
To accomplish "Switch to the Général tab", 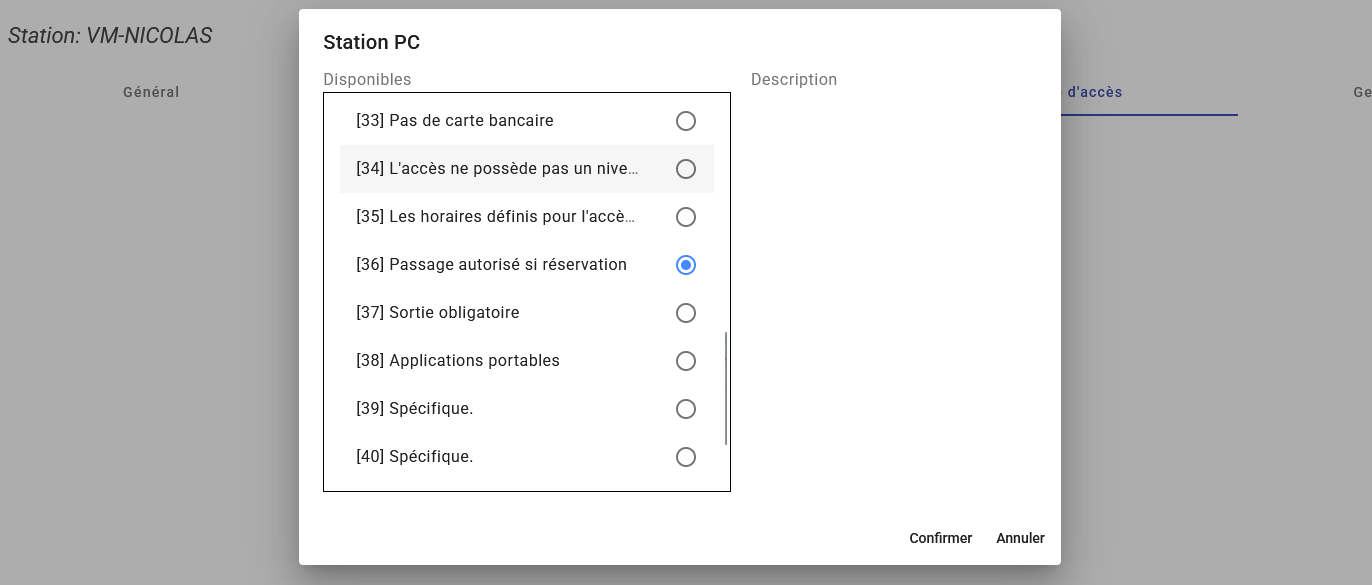I will [x=151, y=92].
